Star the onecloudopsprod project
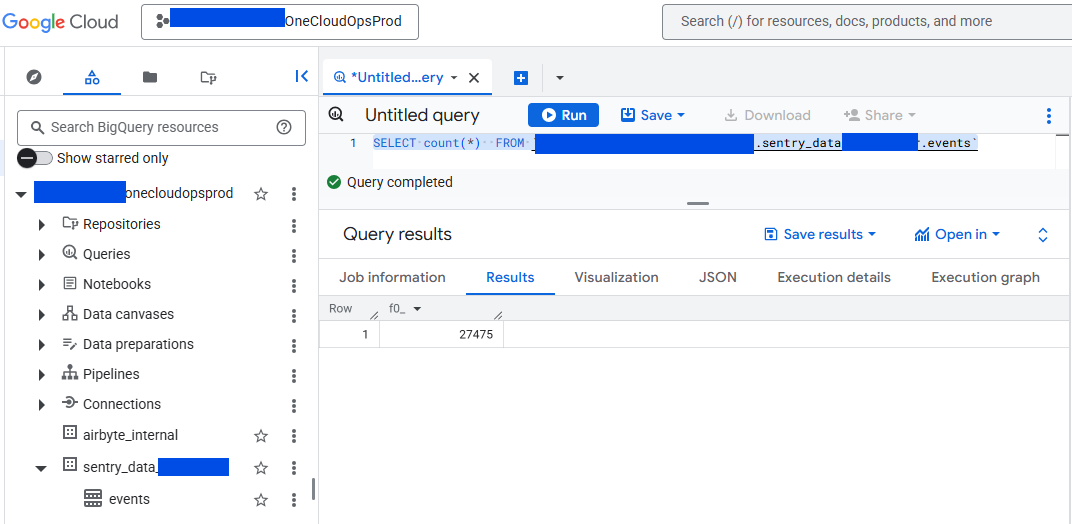The image size is (1072, 524). coord(260,194)
